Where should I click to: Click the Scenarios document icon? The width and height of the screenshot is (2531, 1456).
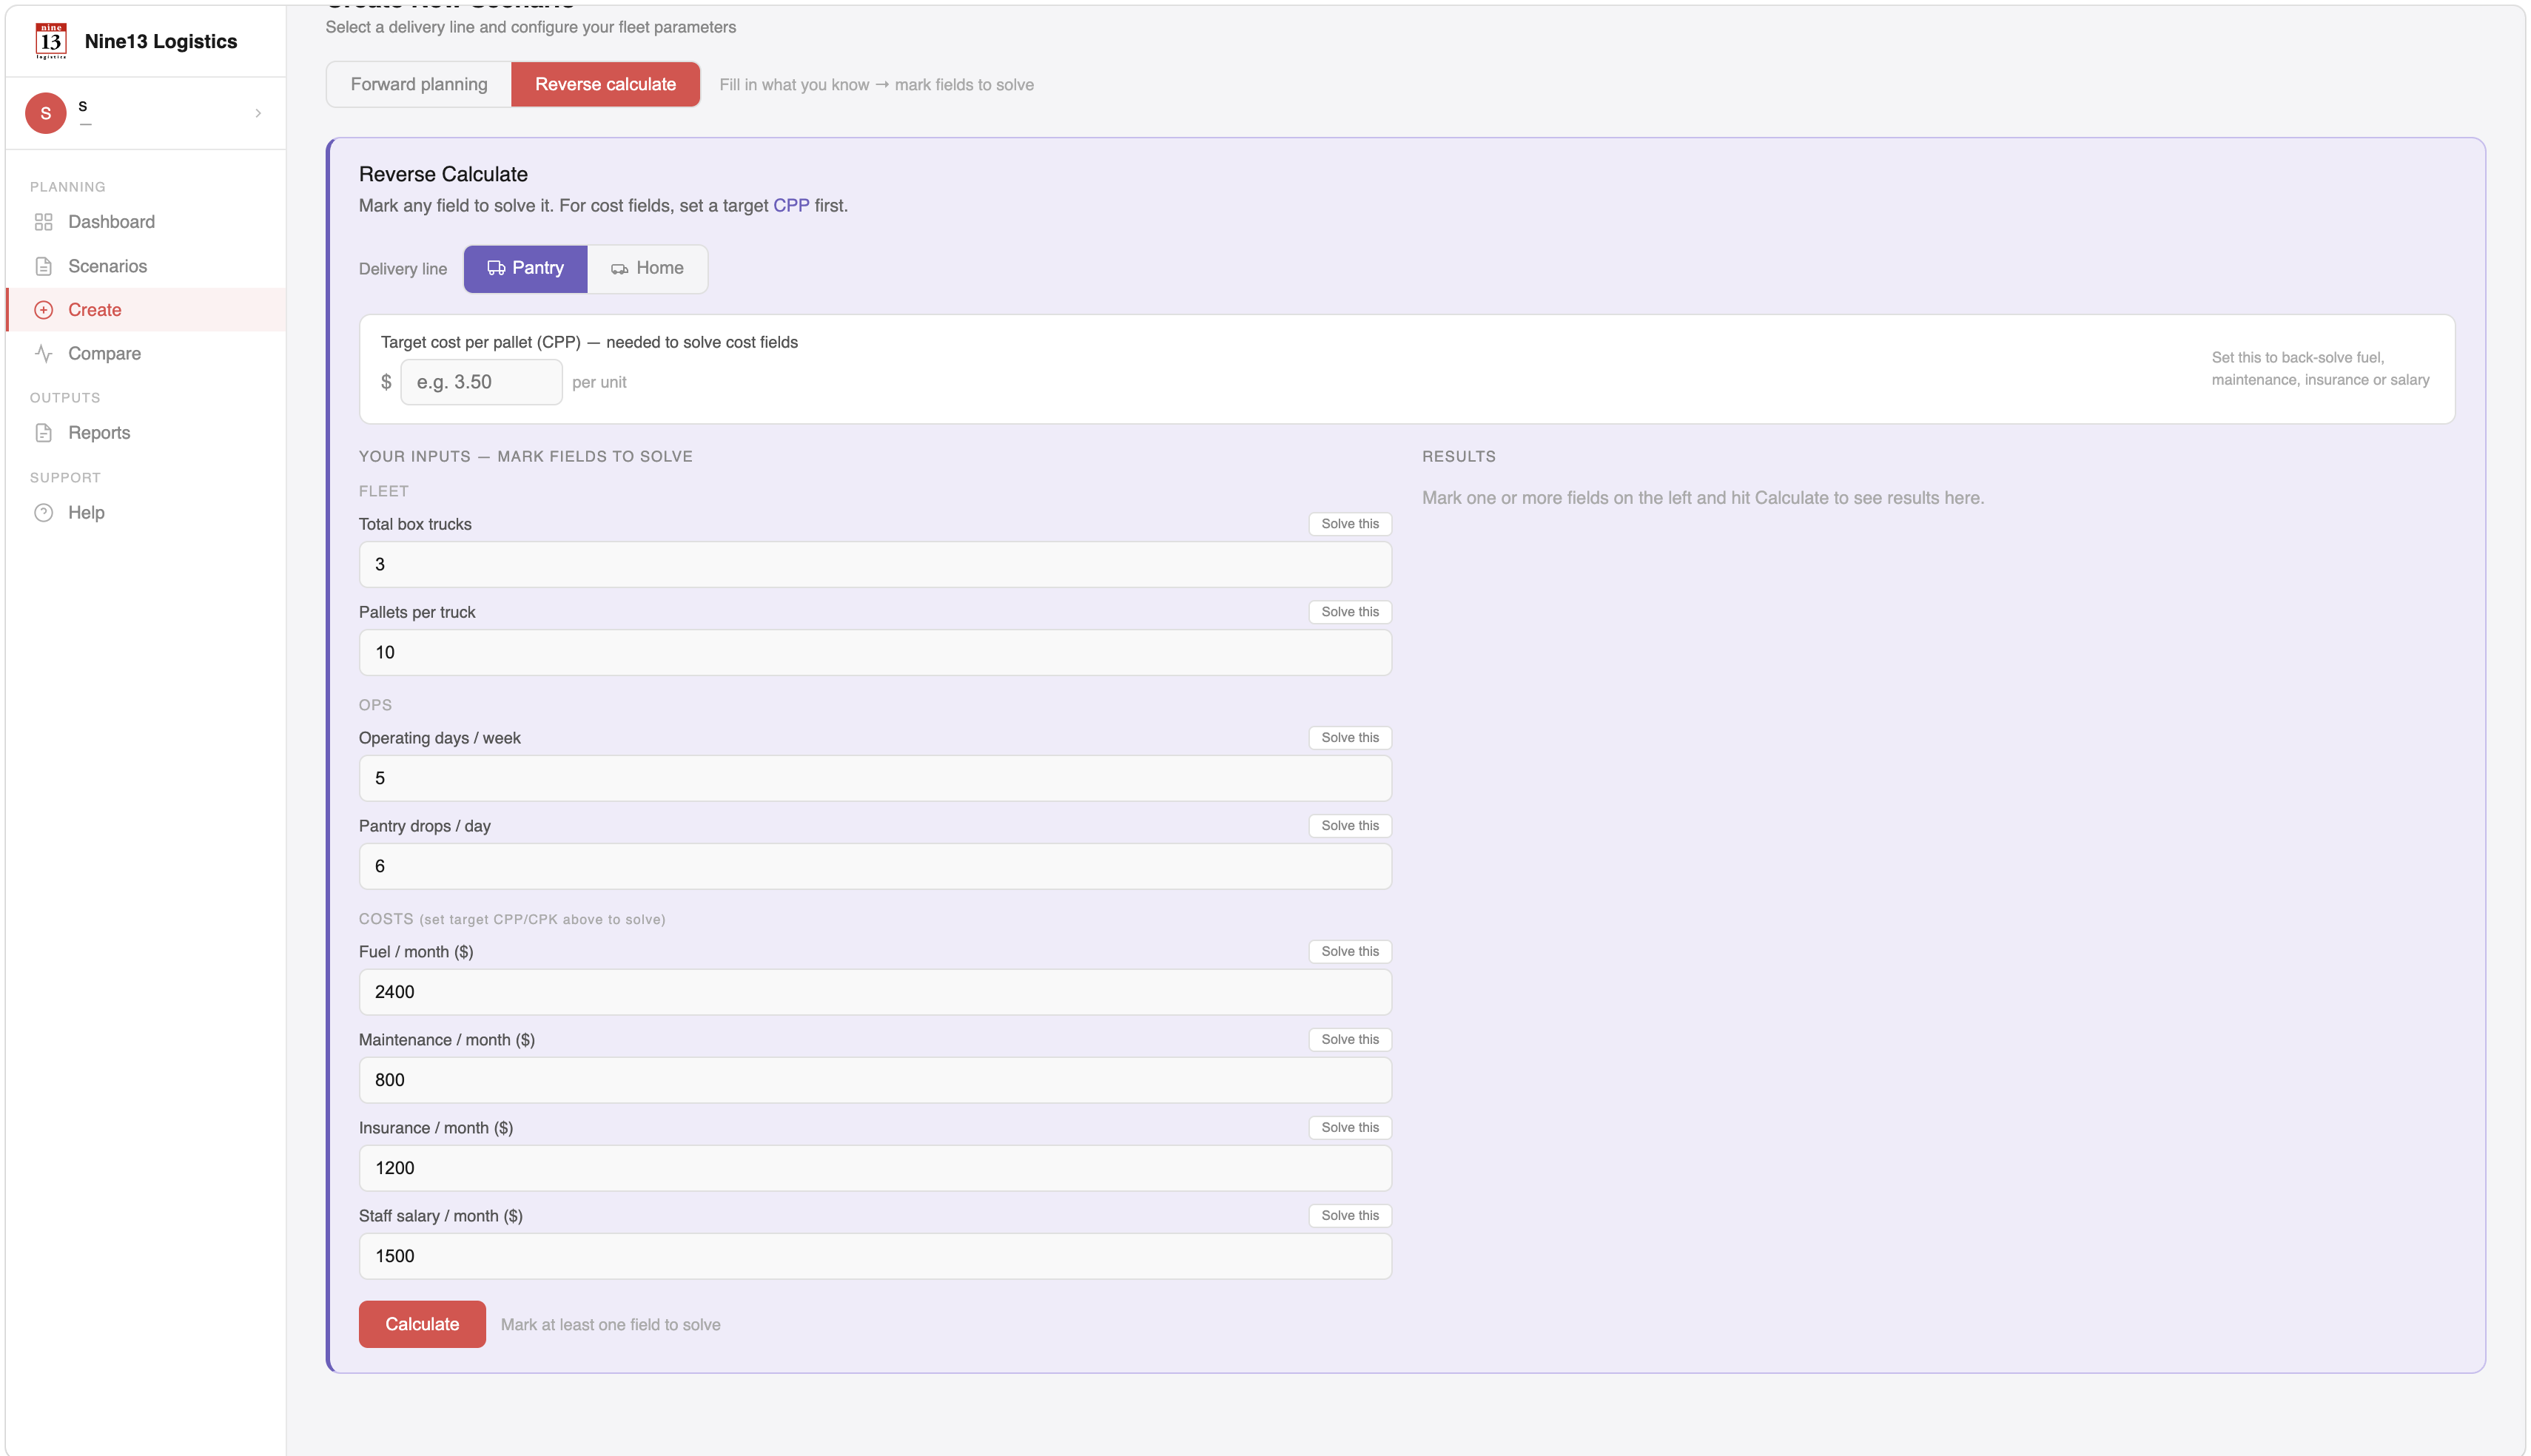pos(44,266)
